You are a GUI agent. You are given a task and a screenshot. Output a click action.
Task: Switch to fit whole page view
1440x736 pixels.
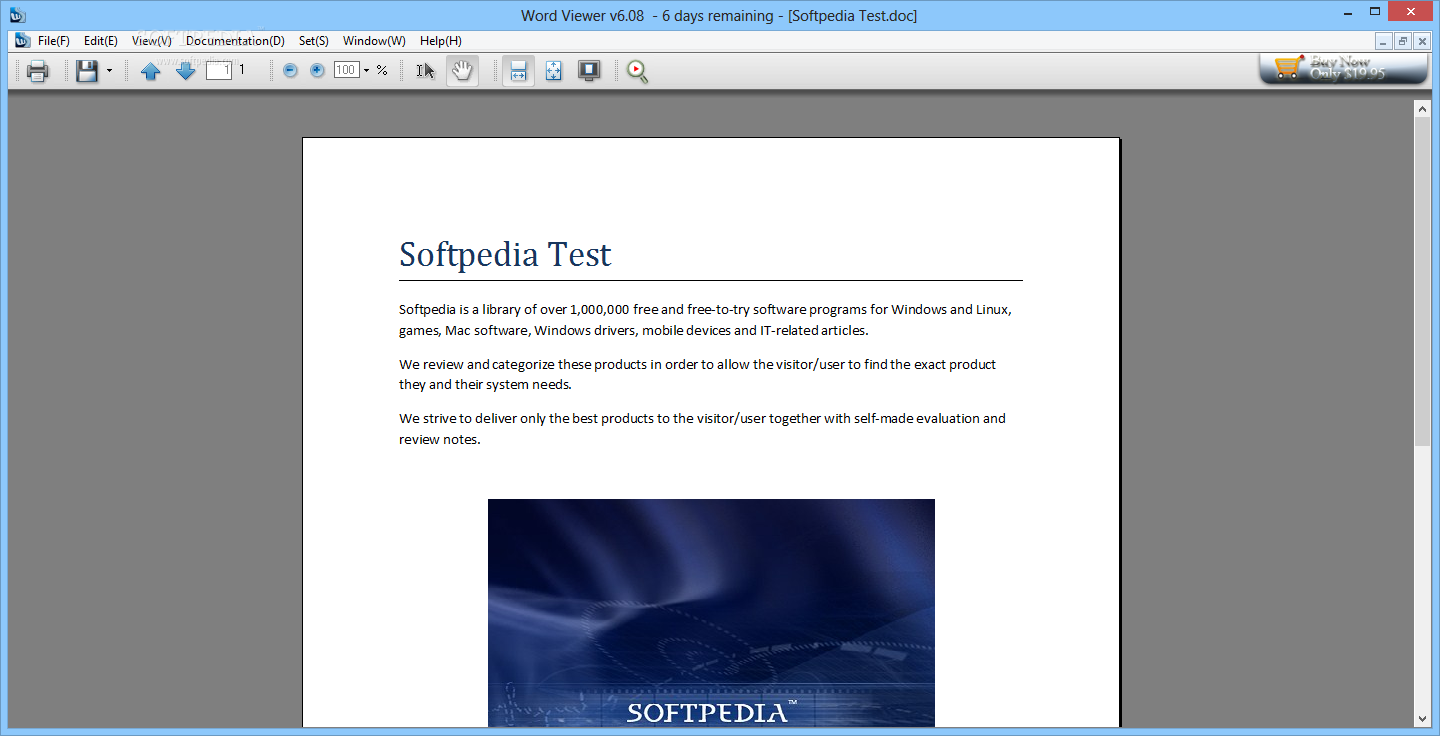click(553, 71)
